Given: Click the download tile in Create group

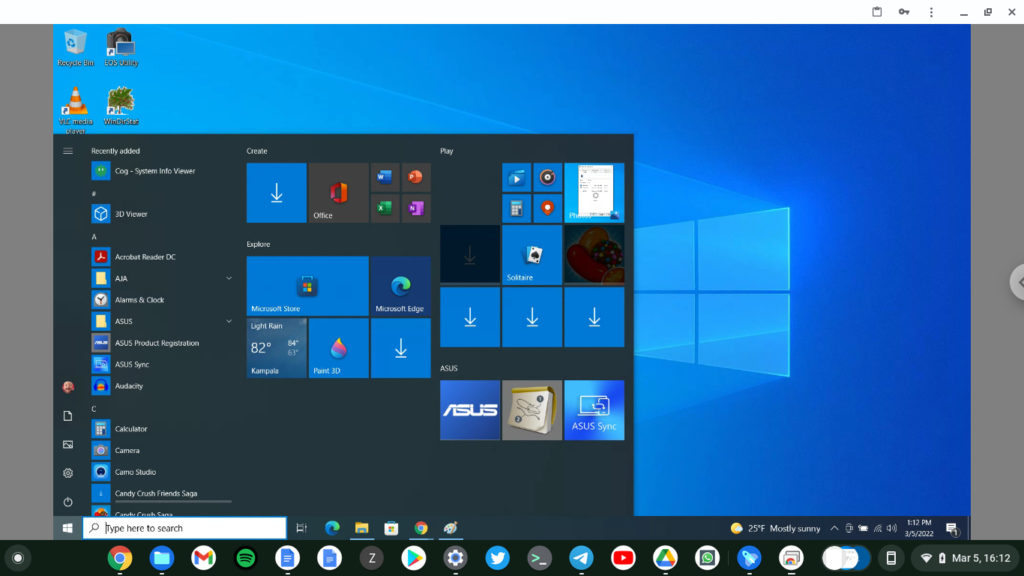Looking at the screenshot, I should [x=276, y=193].
